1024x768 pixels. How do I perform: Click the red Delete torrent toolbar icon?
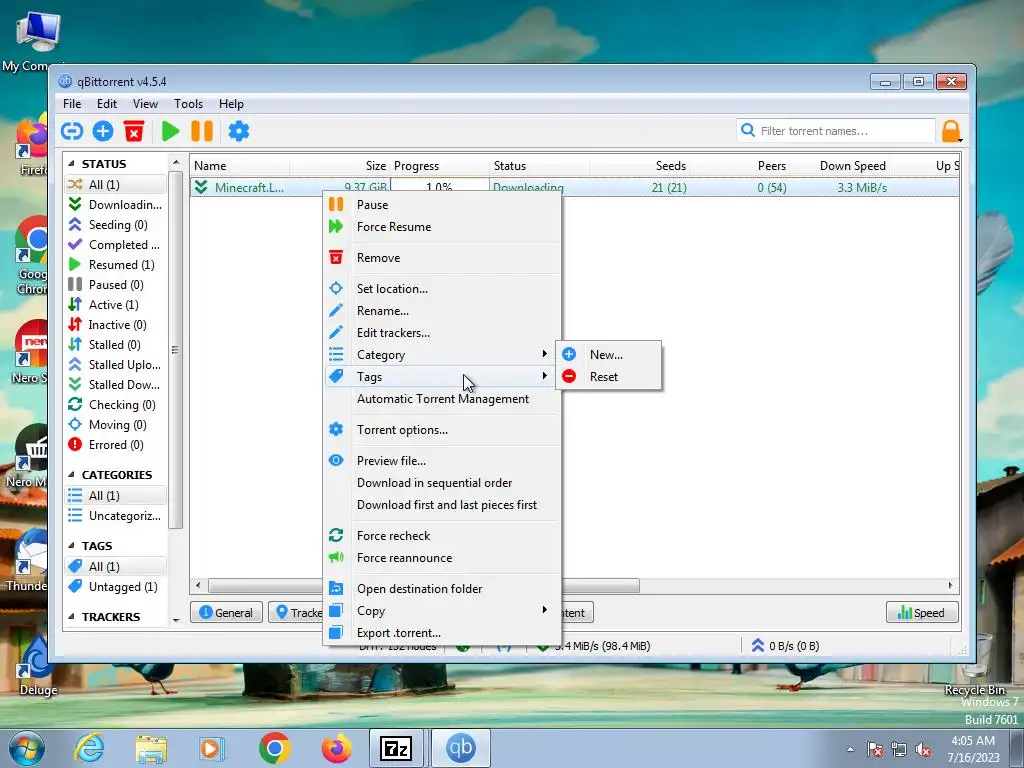134,131
